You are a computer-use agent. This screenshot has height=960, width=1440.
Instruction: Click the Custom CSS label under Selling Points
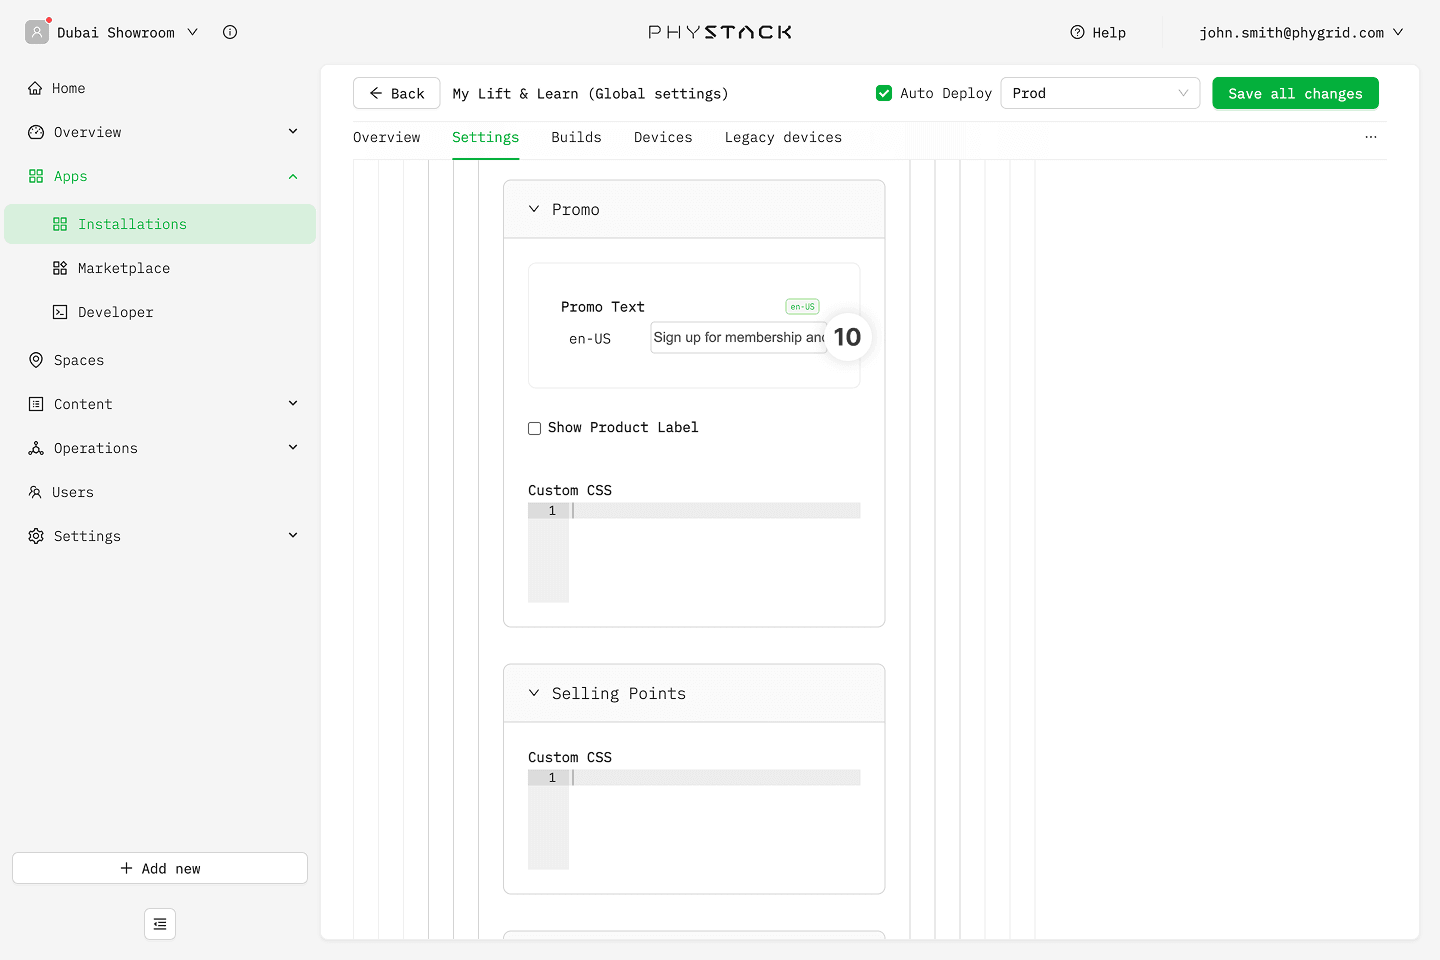pos(570,757)
